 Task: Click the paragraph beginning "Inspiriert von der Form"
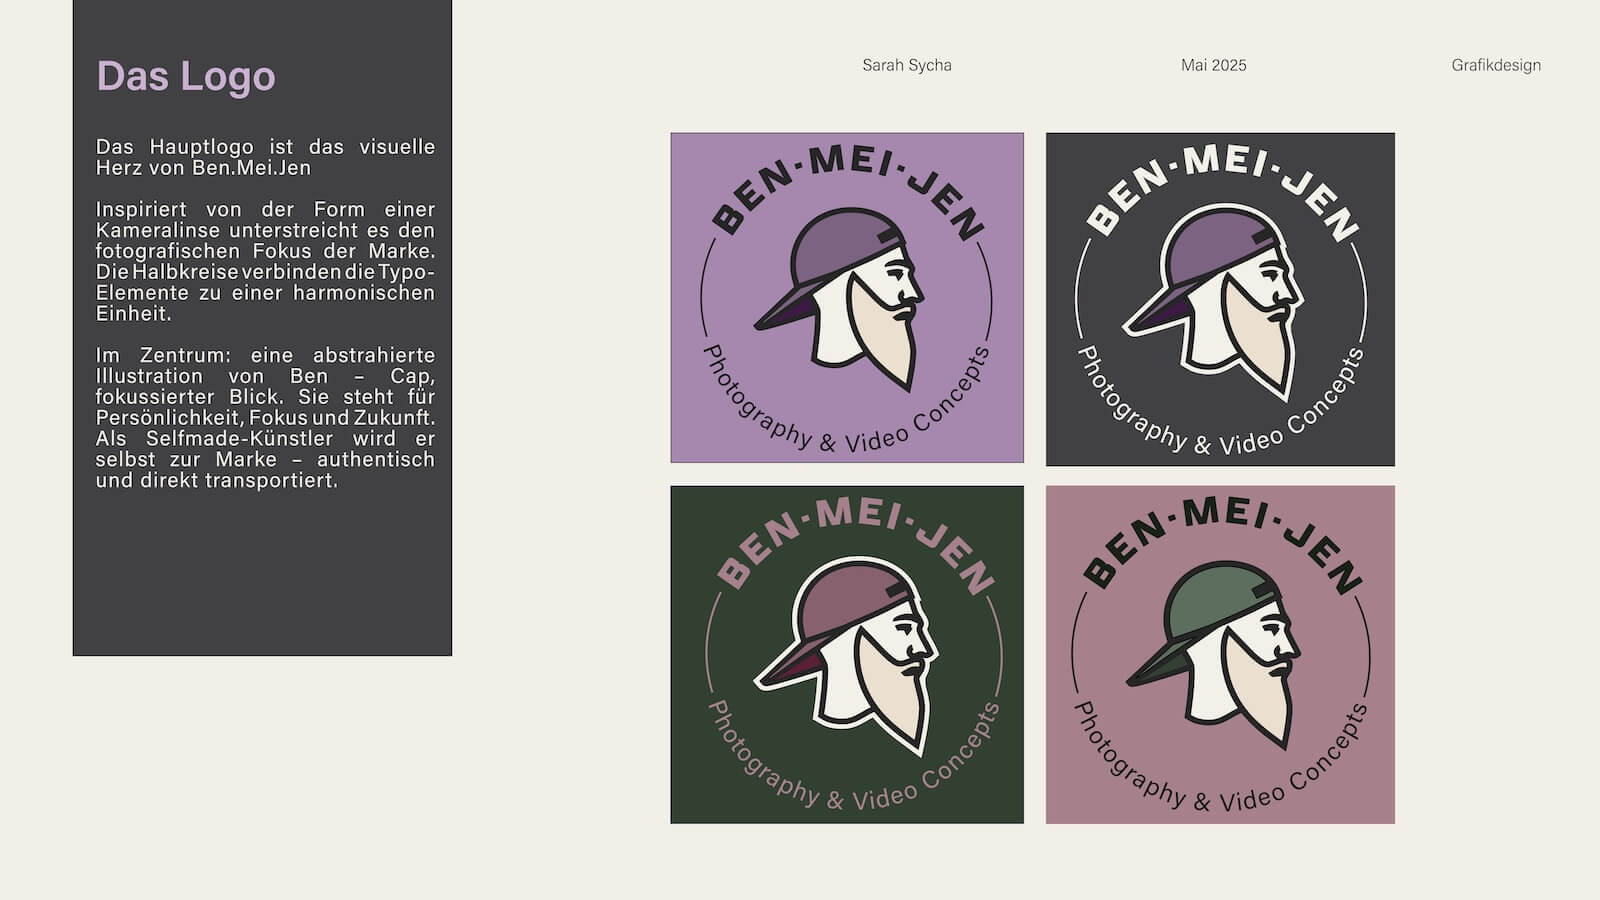(265, 261)
